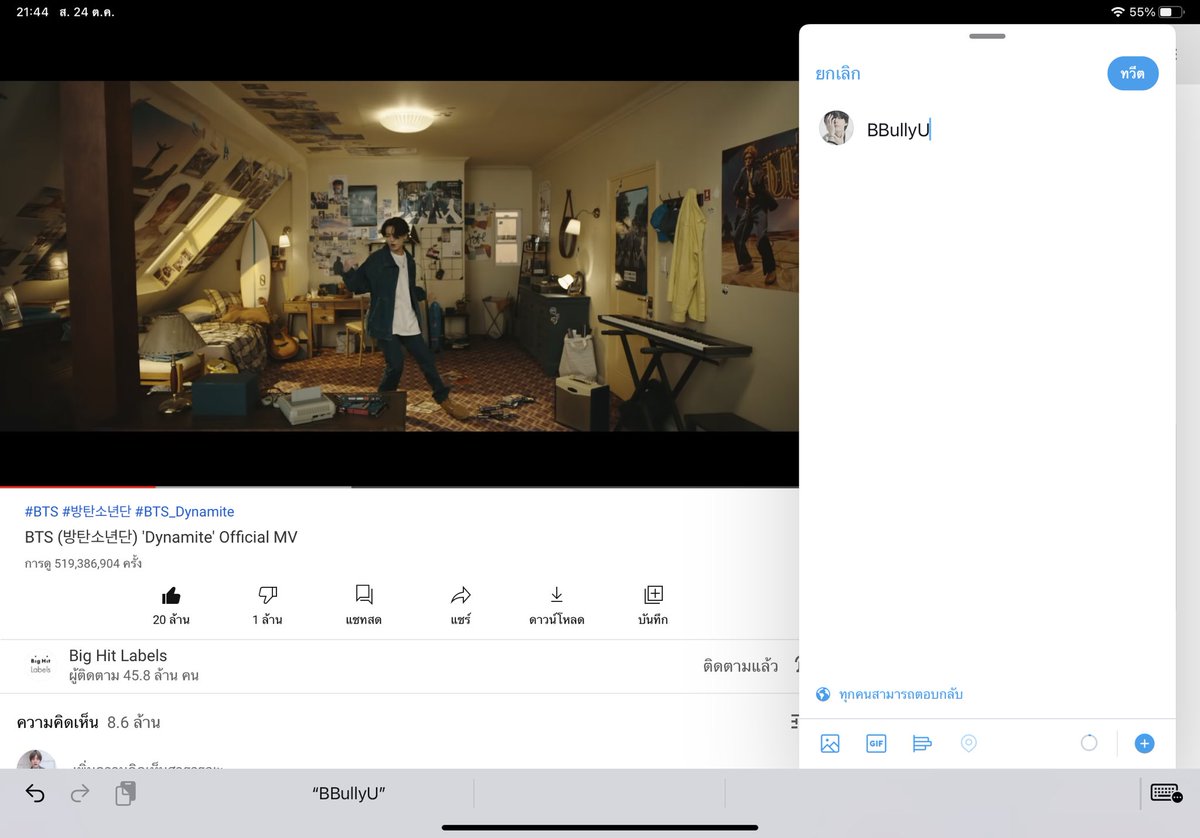This screenshot has width=1200, height=838.
Task: Tap the Wi-Fi status icon
Action: pos(1118,12)
